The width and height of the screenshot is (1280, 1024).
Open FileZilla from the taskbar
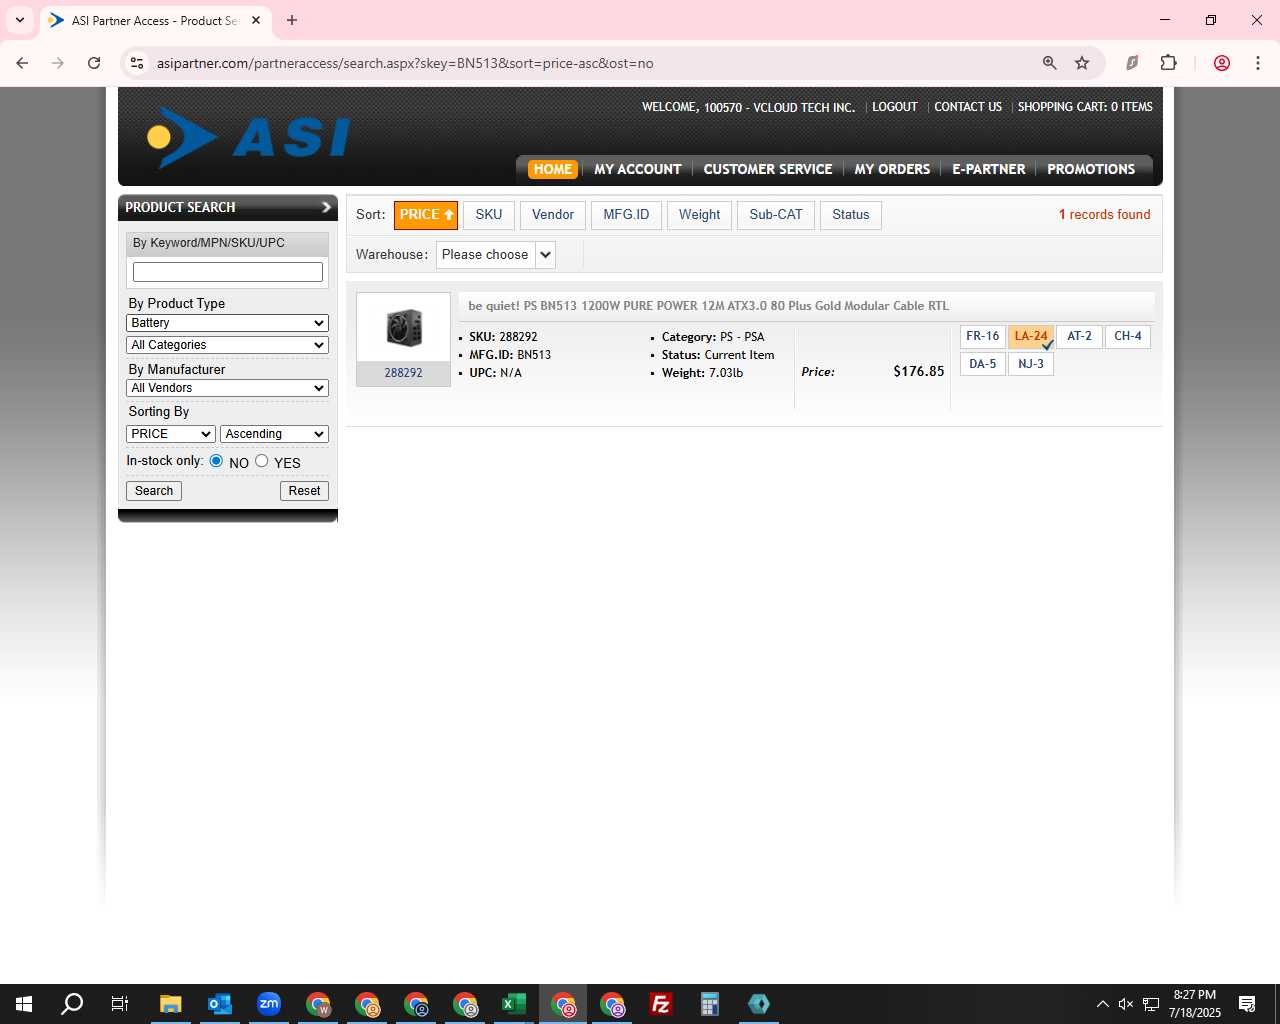[x=660, y=1004]
